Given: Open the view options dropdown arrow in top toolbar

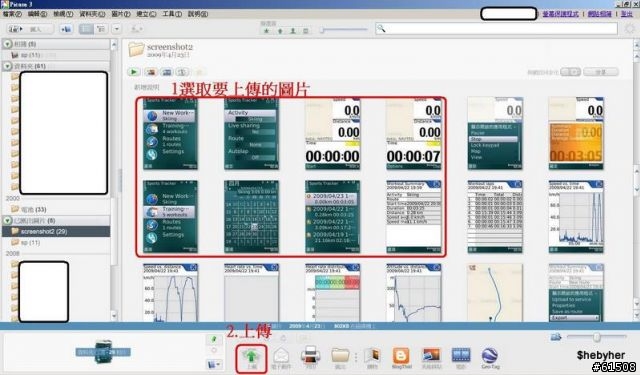Looking at the screenshot, I should [117, 29].
